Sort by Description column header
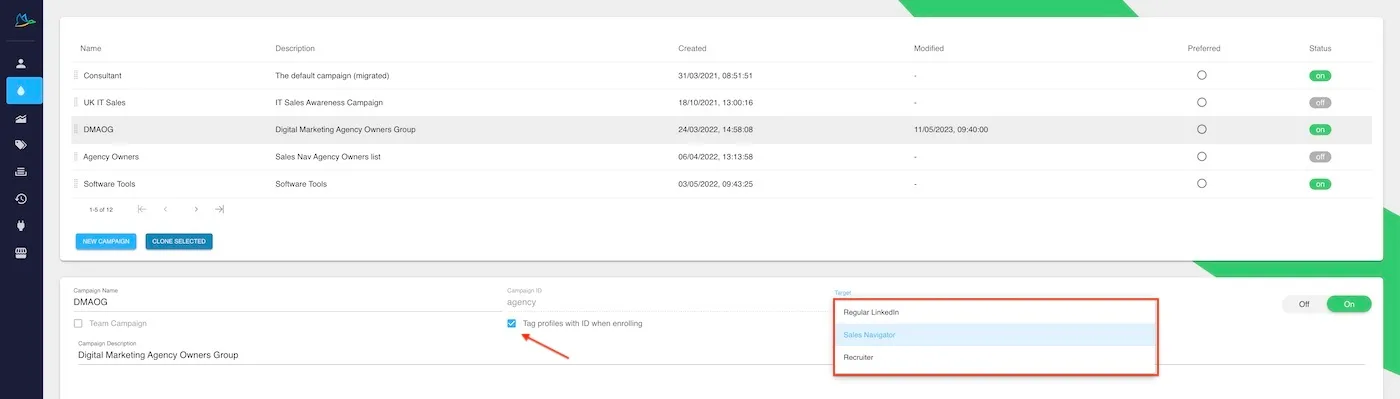This screenshot has height=399, width=1400. pyautogui.click(x=295, y=48)
